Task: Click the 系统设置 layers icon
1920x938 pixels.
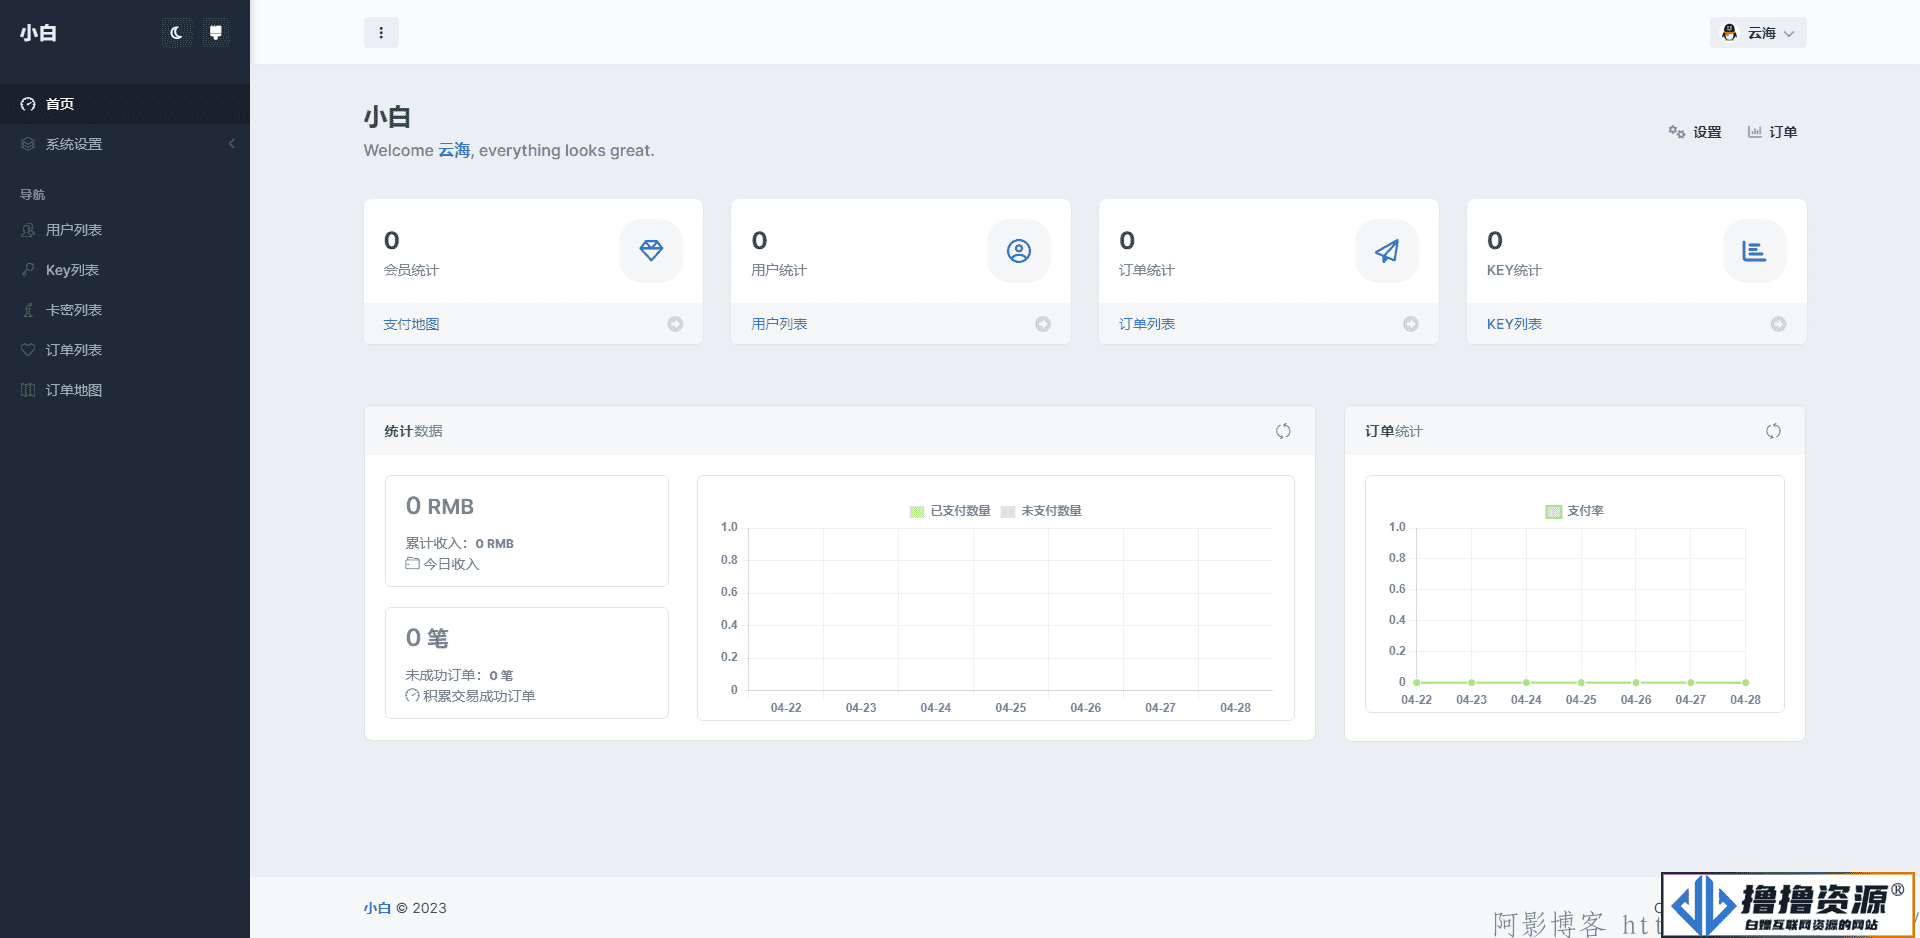Action: 28,144
